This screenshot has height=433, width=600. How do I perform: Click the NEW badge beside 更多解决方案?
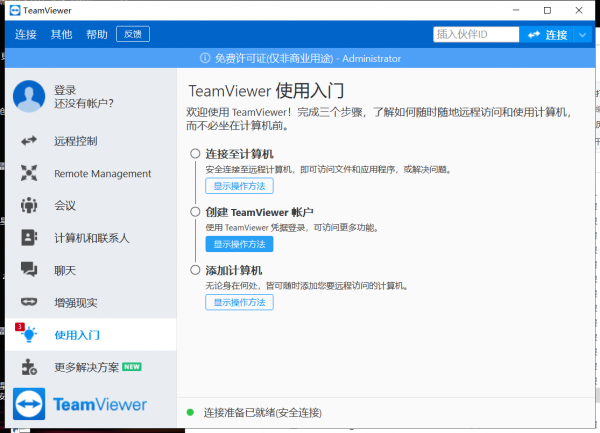pos(132,367)
